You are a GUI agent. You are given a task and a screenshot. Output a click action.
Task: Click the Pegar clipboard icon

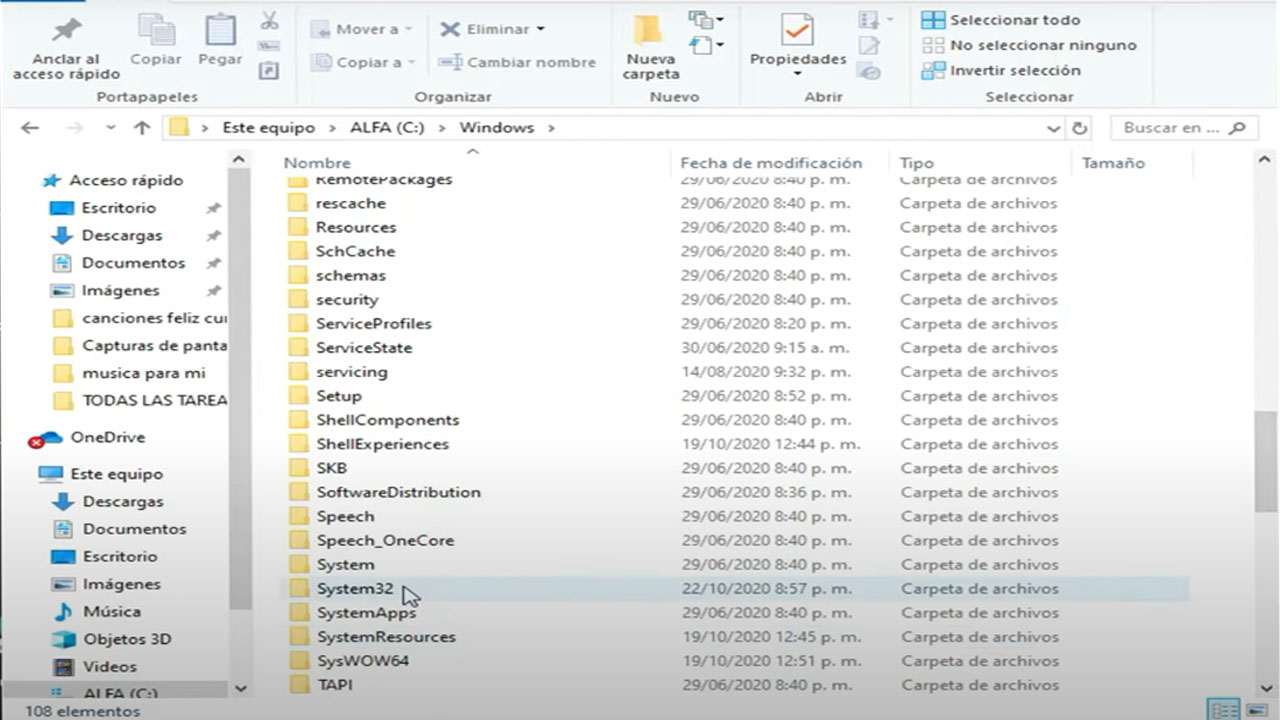pos(220,29)
